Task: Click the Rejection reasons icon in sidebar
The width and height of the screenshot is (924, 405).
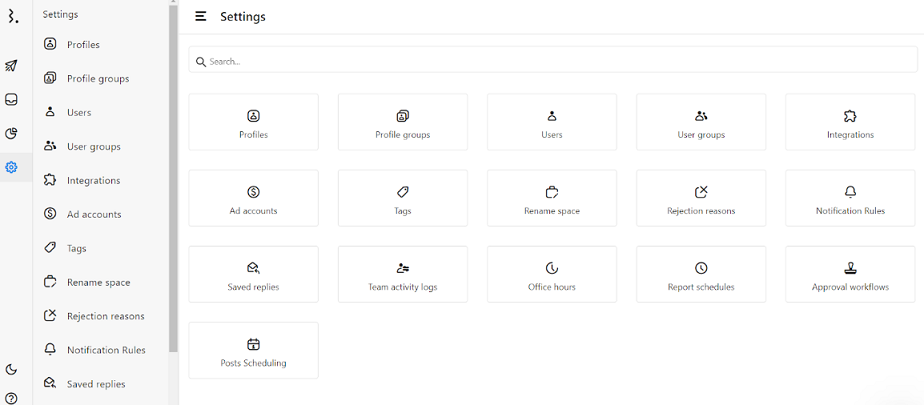Action: (x=50, y=315)
